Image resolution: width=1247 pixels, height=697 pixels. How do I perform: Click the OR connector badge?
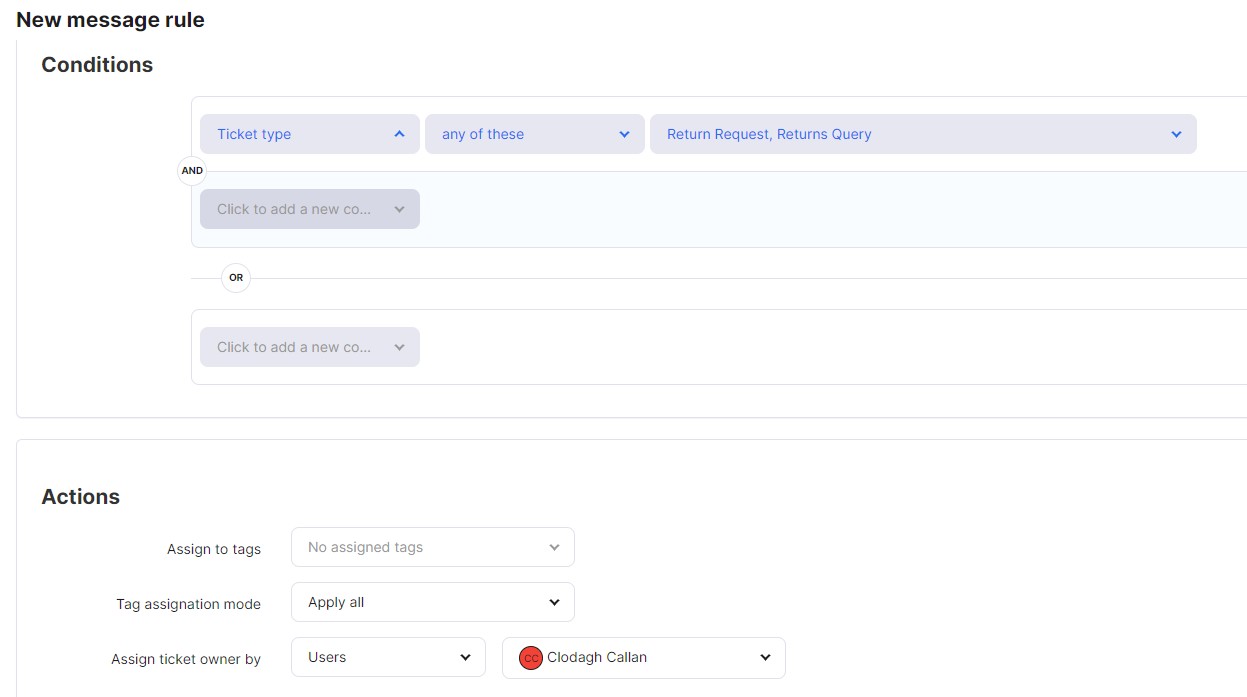[x=236, y=278]
